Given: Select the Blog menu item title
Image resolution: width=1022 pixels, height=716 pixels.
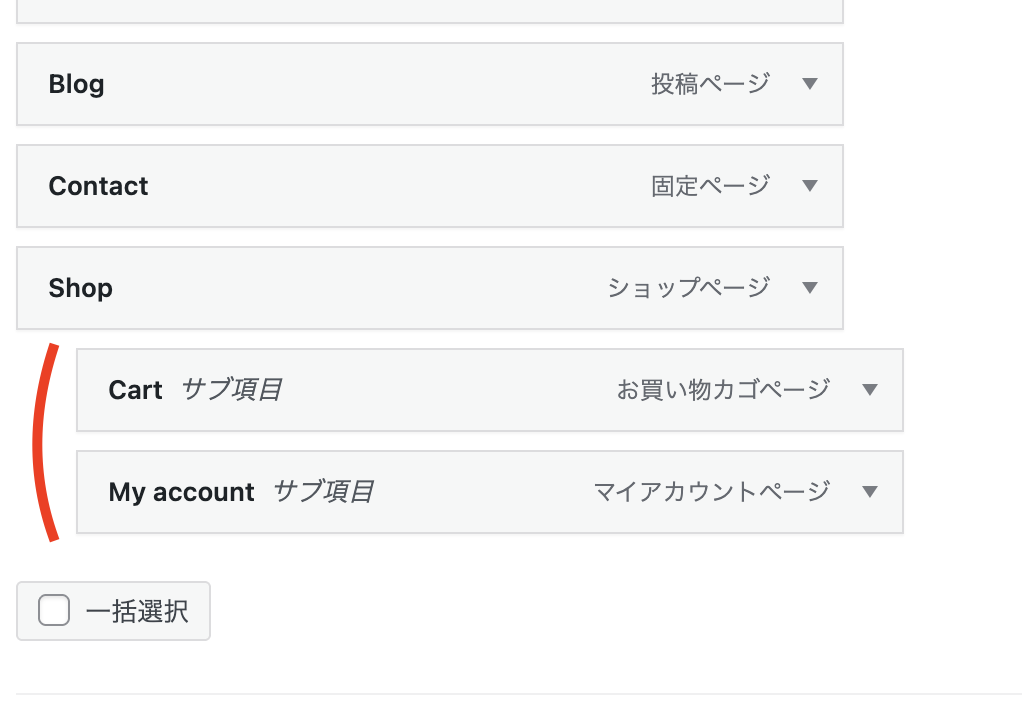Looking at the screenshot, I should tap(76, 84).
